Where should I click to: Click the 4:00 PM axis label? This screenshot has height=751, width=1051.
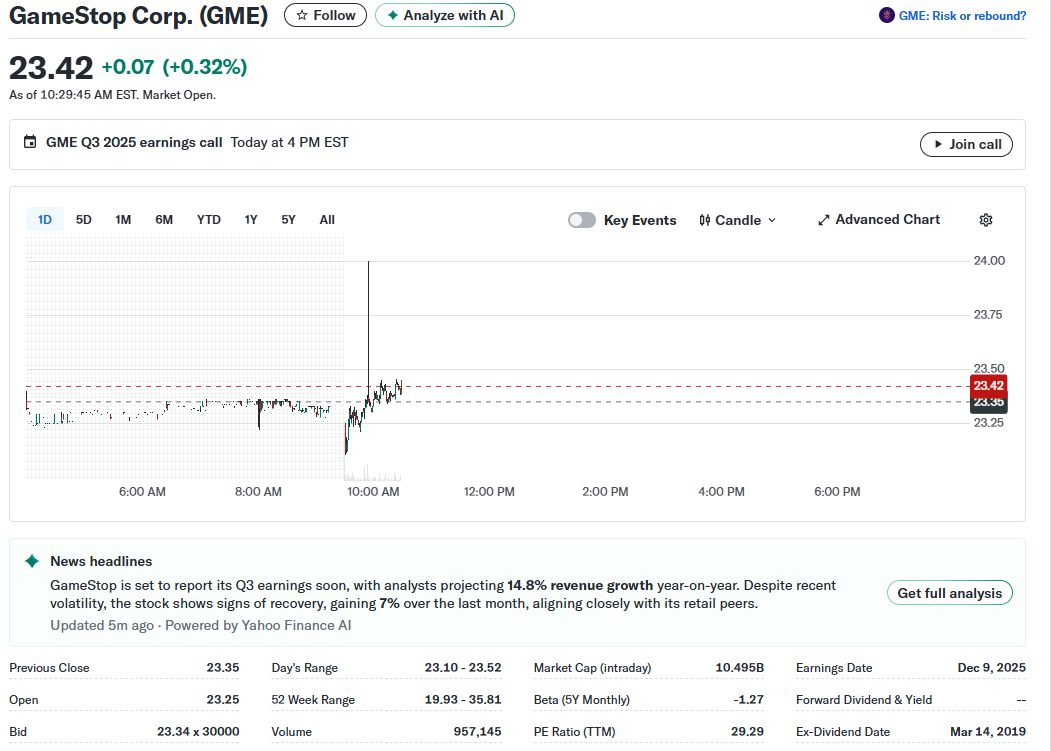tap(721, 492)
